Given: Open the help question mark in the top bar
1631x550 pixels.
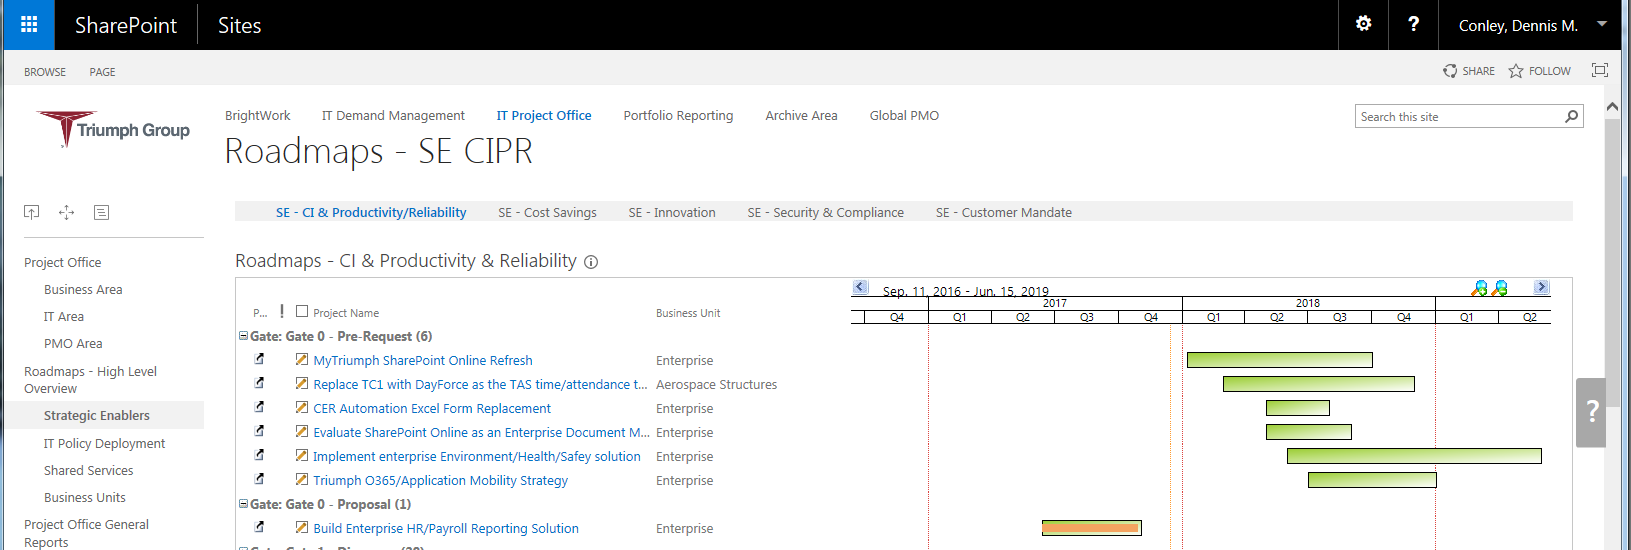Looking at the screenshot, I should pos(1413,24).
